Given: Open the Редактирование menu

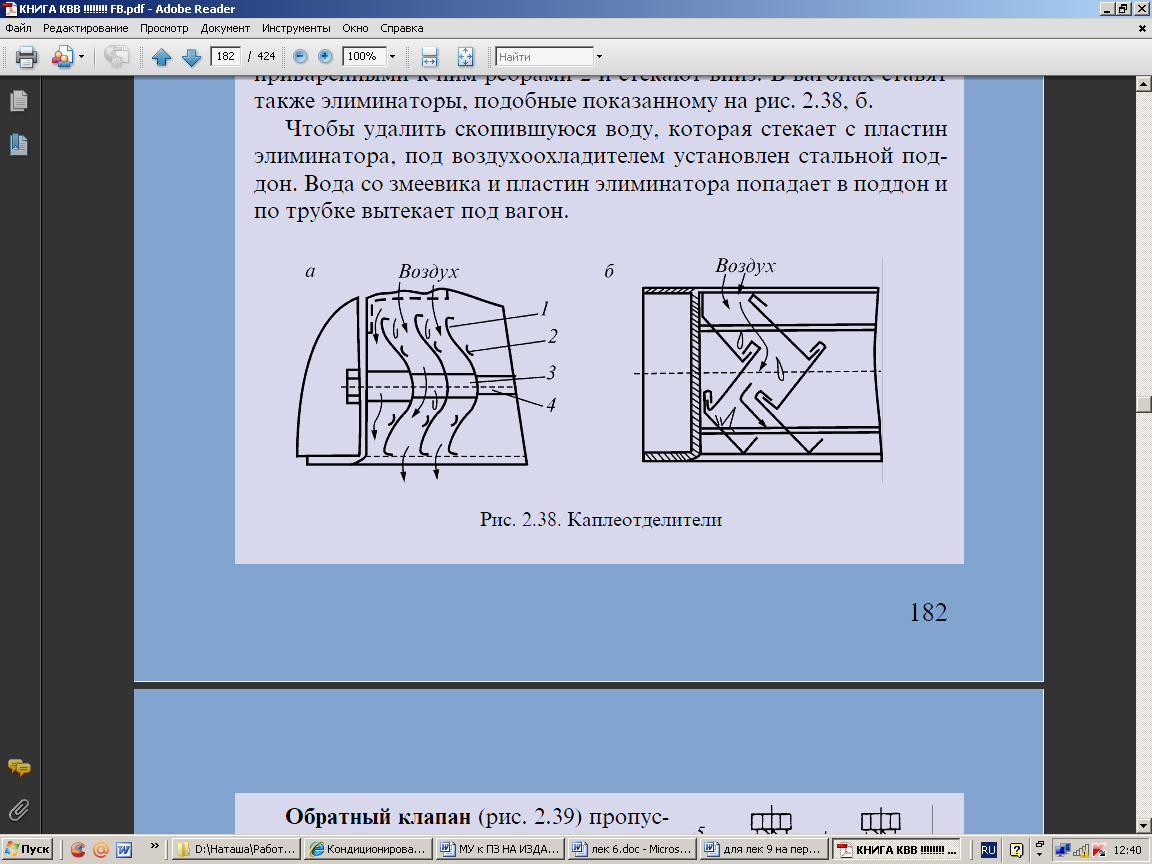Looking at the screenshot, I should click(x=85, y=28).
